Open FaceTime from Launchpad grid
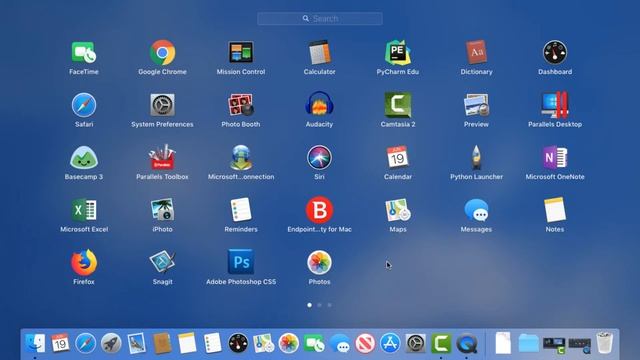 (x=84, y=53)
